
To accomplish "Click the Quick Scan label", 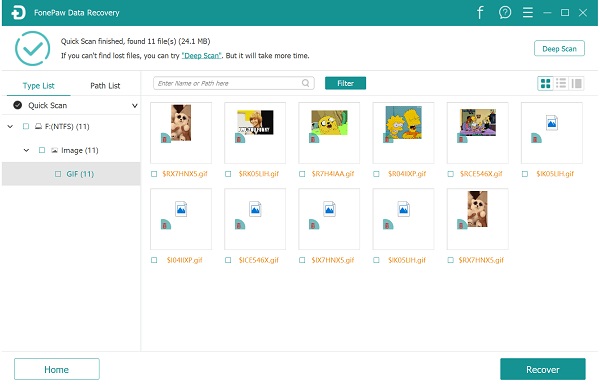I will coord(47,105).
